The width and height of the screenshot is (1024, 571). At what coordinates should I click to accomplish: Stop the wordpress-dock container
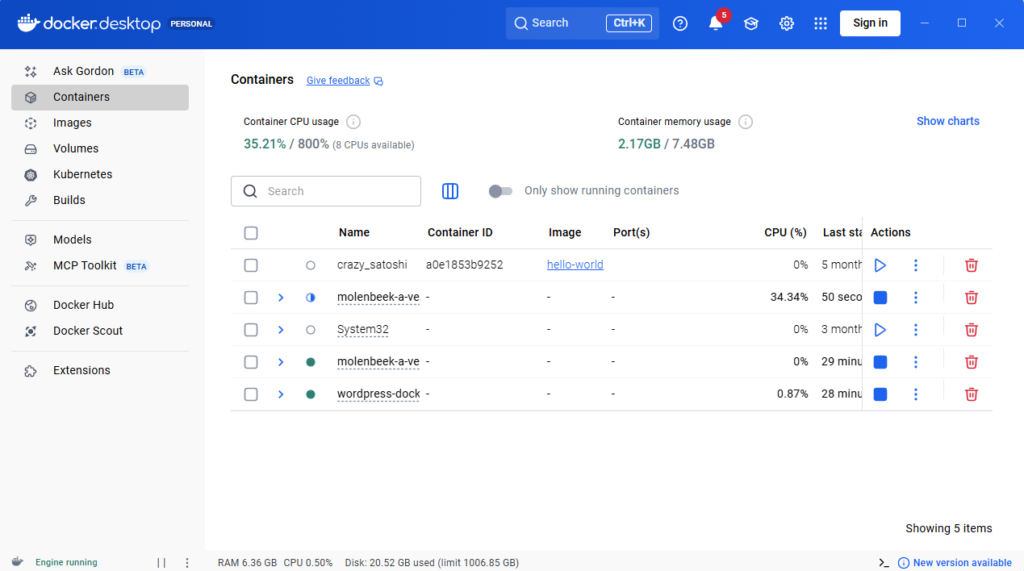click(x=880, y=394)
